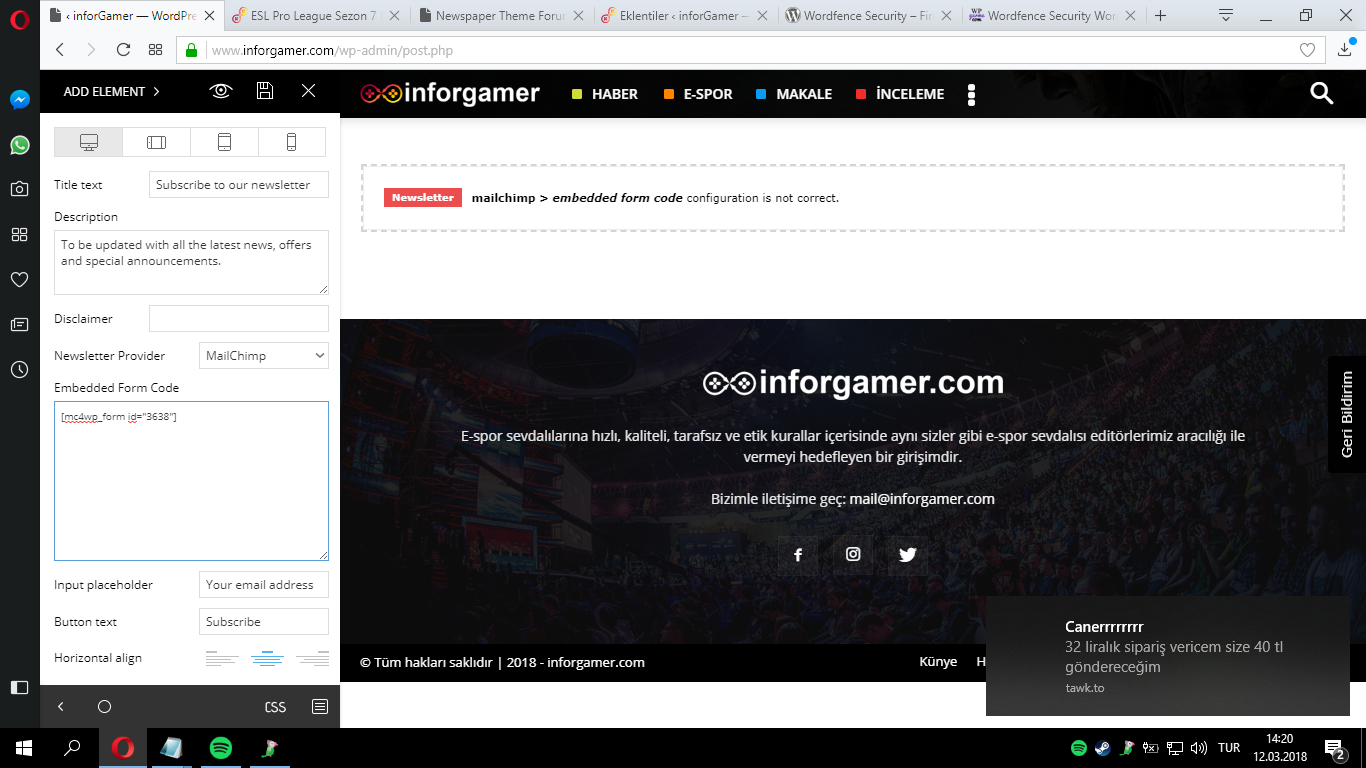Expand the ADD ELEMENT panel
The width and height of the screenshot is (1366, 768).
click(x=111, y=91)
